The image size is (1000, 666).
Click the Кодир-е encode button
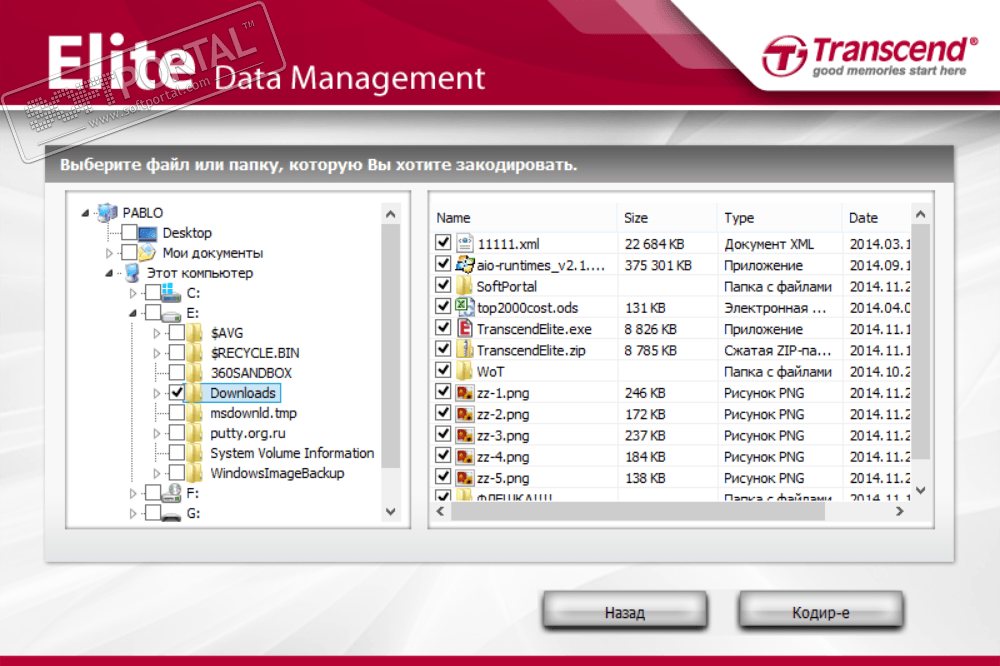click(821, 611)
